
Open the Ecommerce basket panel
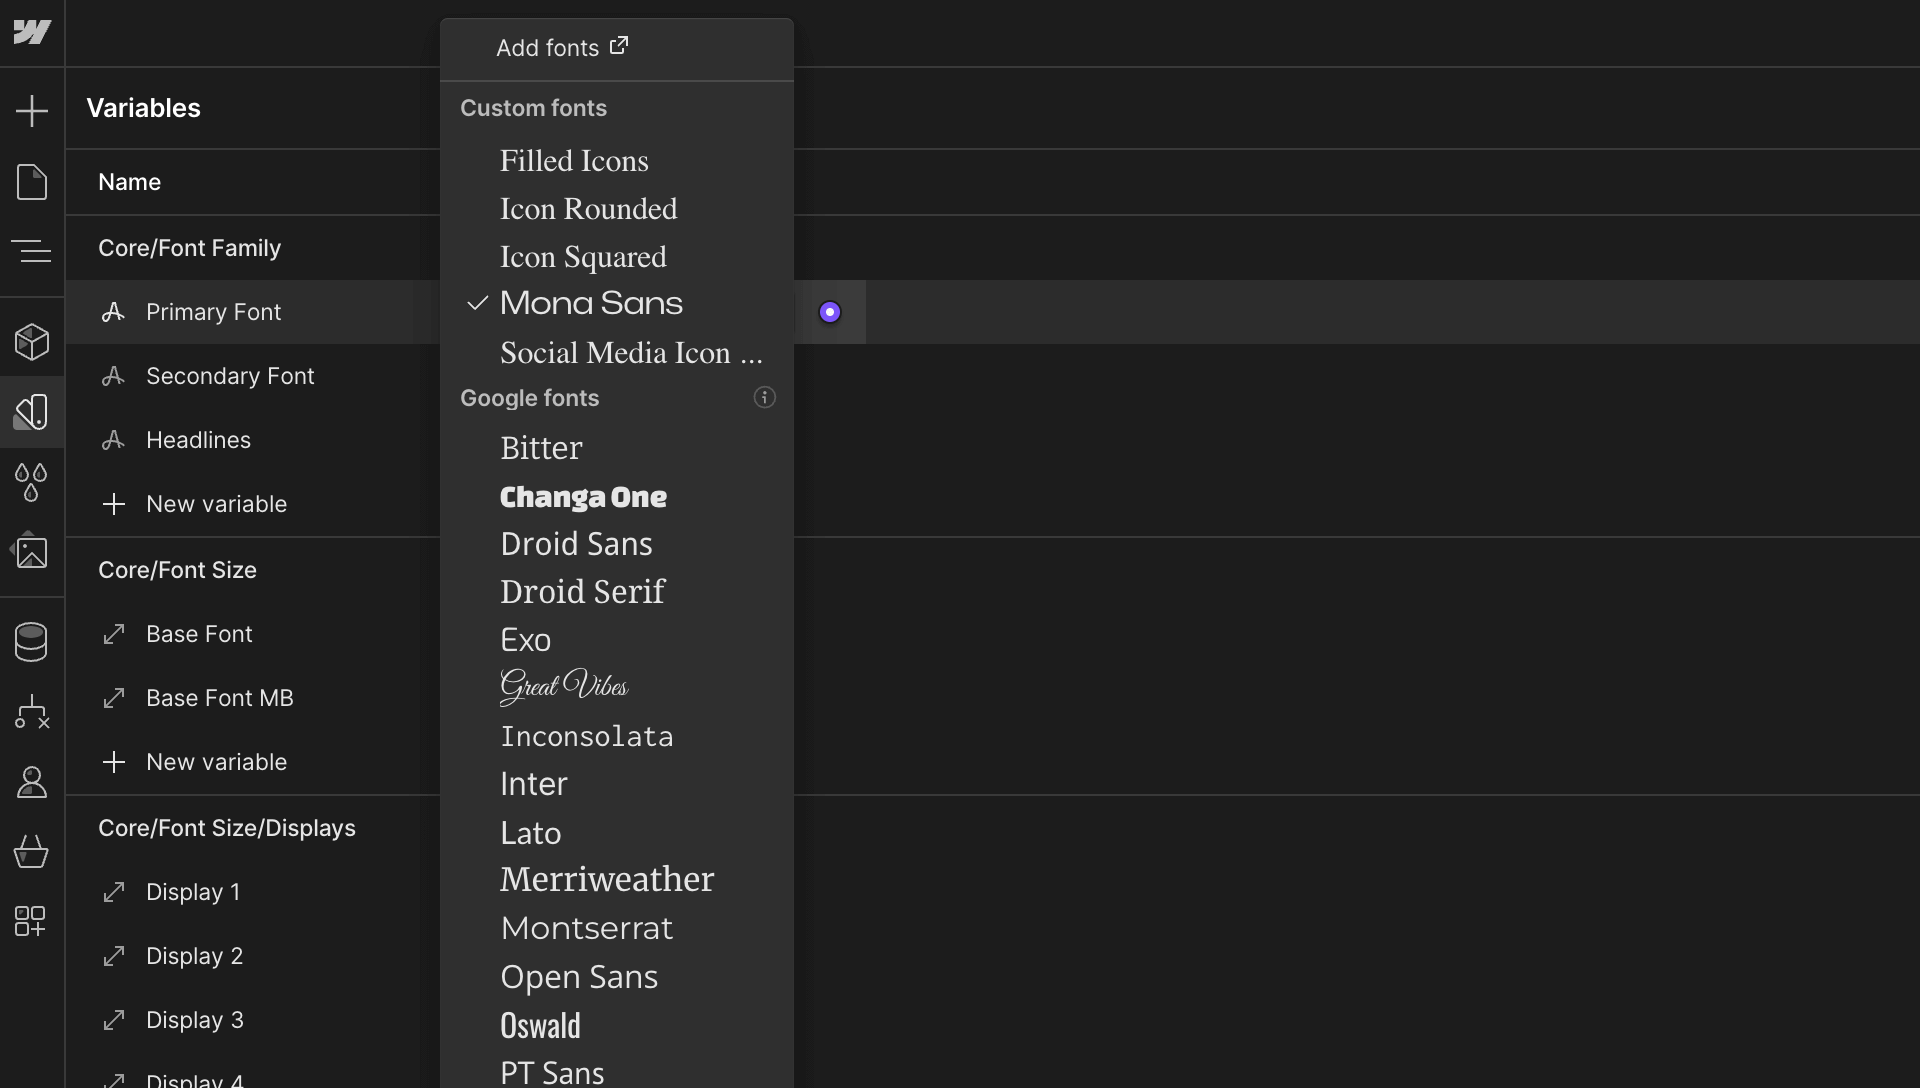[32, 852]
